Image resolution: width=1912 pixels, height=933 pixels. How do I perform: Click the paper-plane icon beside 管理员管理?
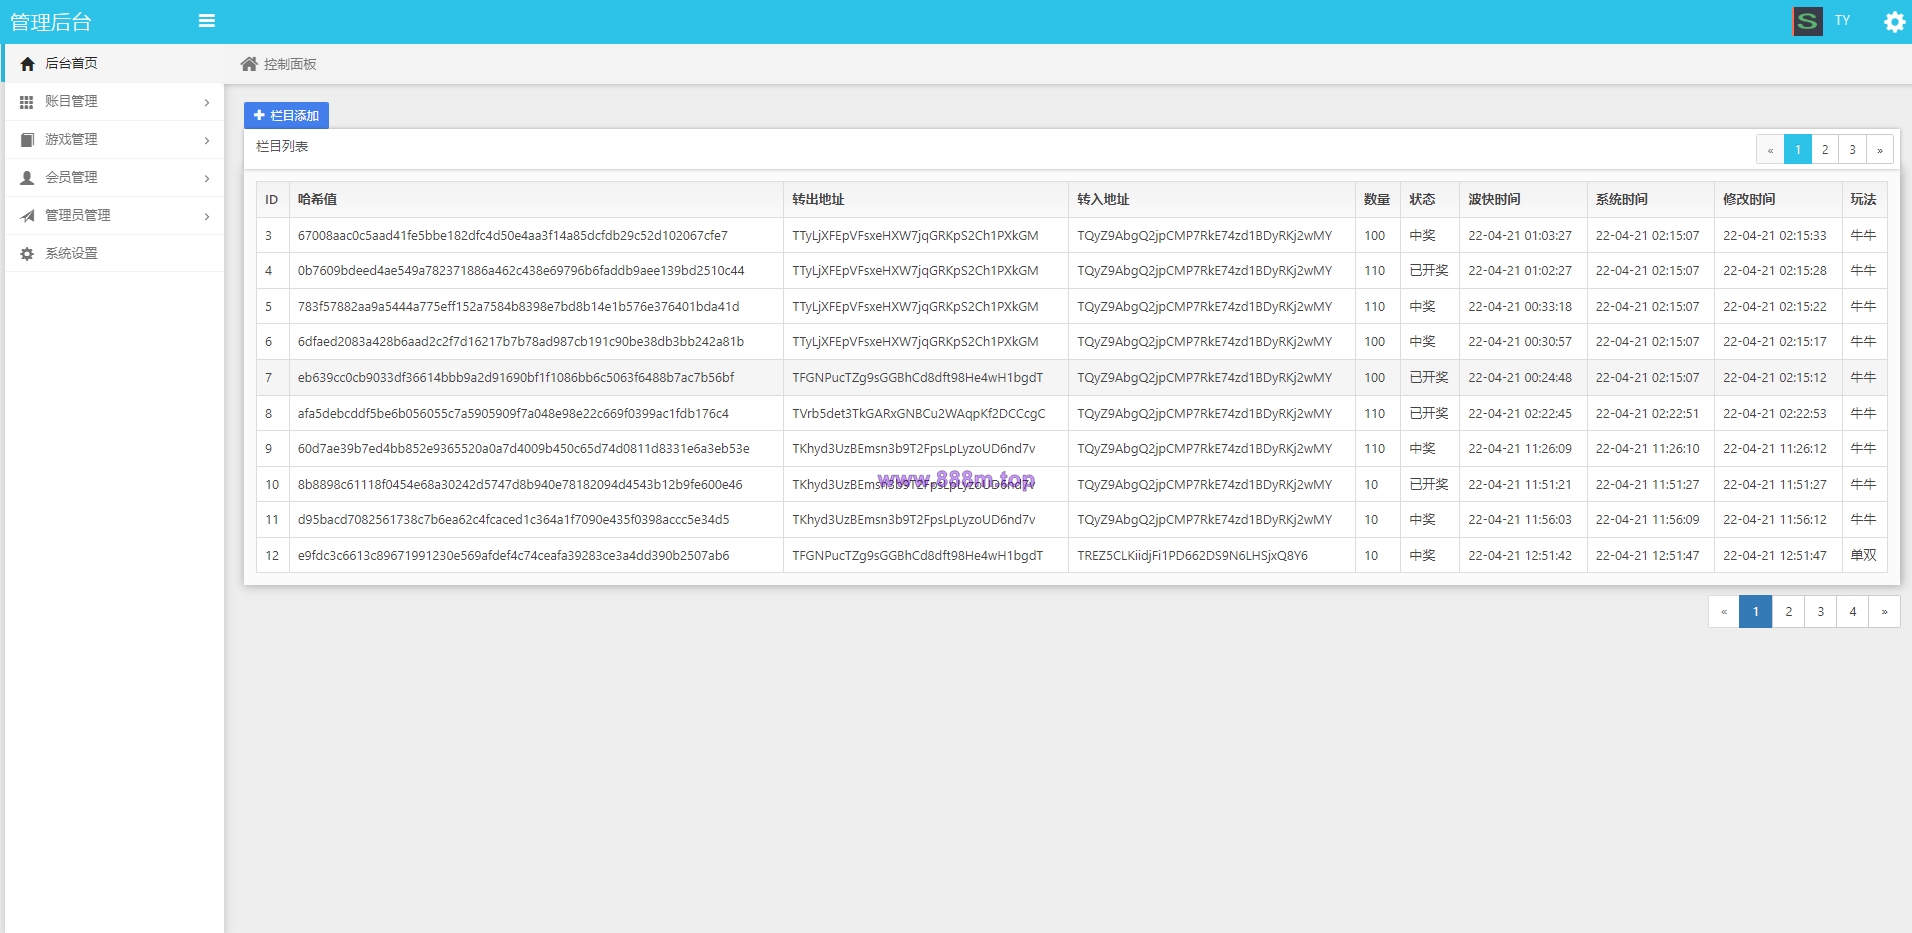pyautogui.click(x=27, y=216)
